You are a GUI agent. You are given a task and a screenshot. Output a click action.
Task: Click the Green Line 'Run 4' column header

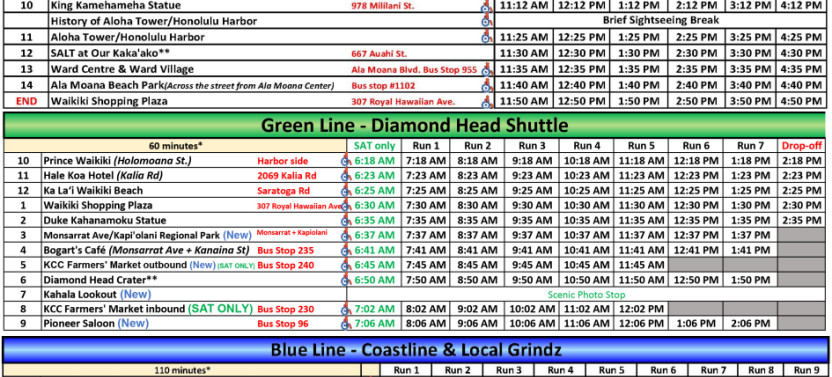pyautogui.click(x=586, y=146)
